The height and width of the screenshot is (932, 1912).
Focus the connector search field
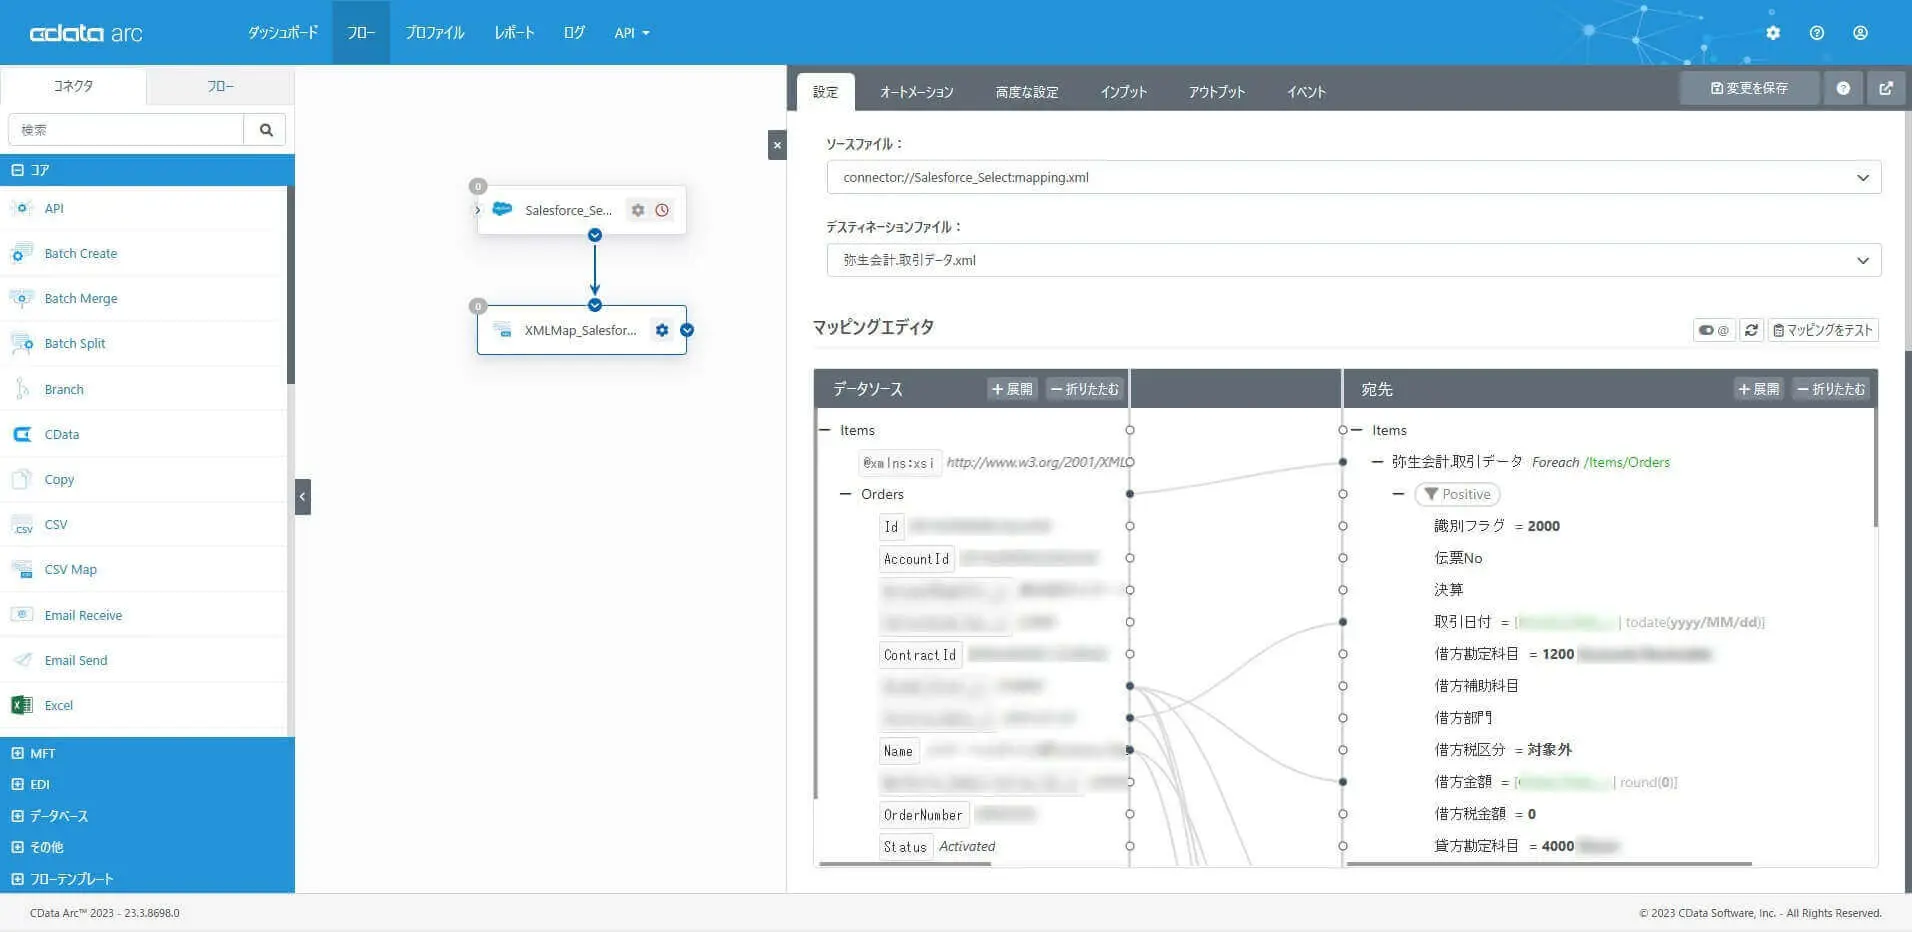point(126,130)
